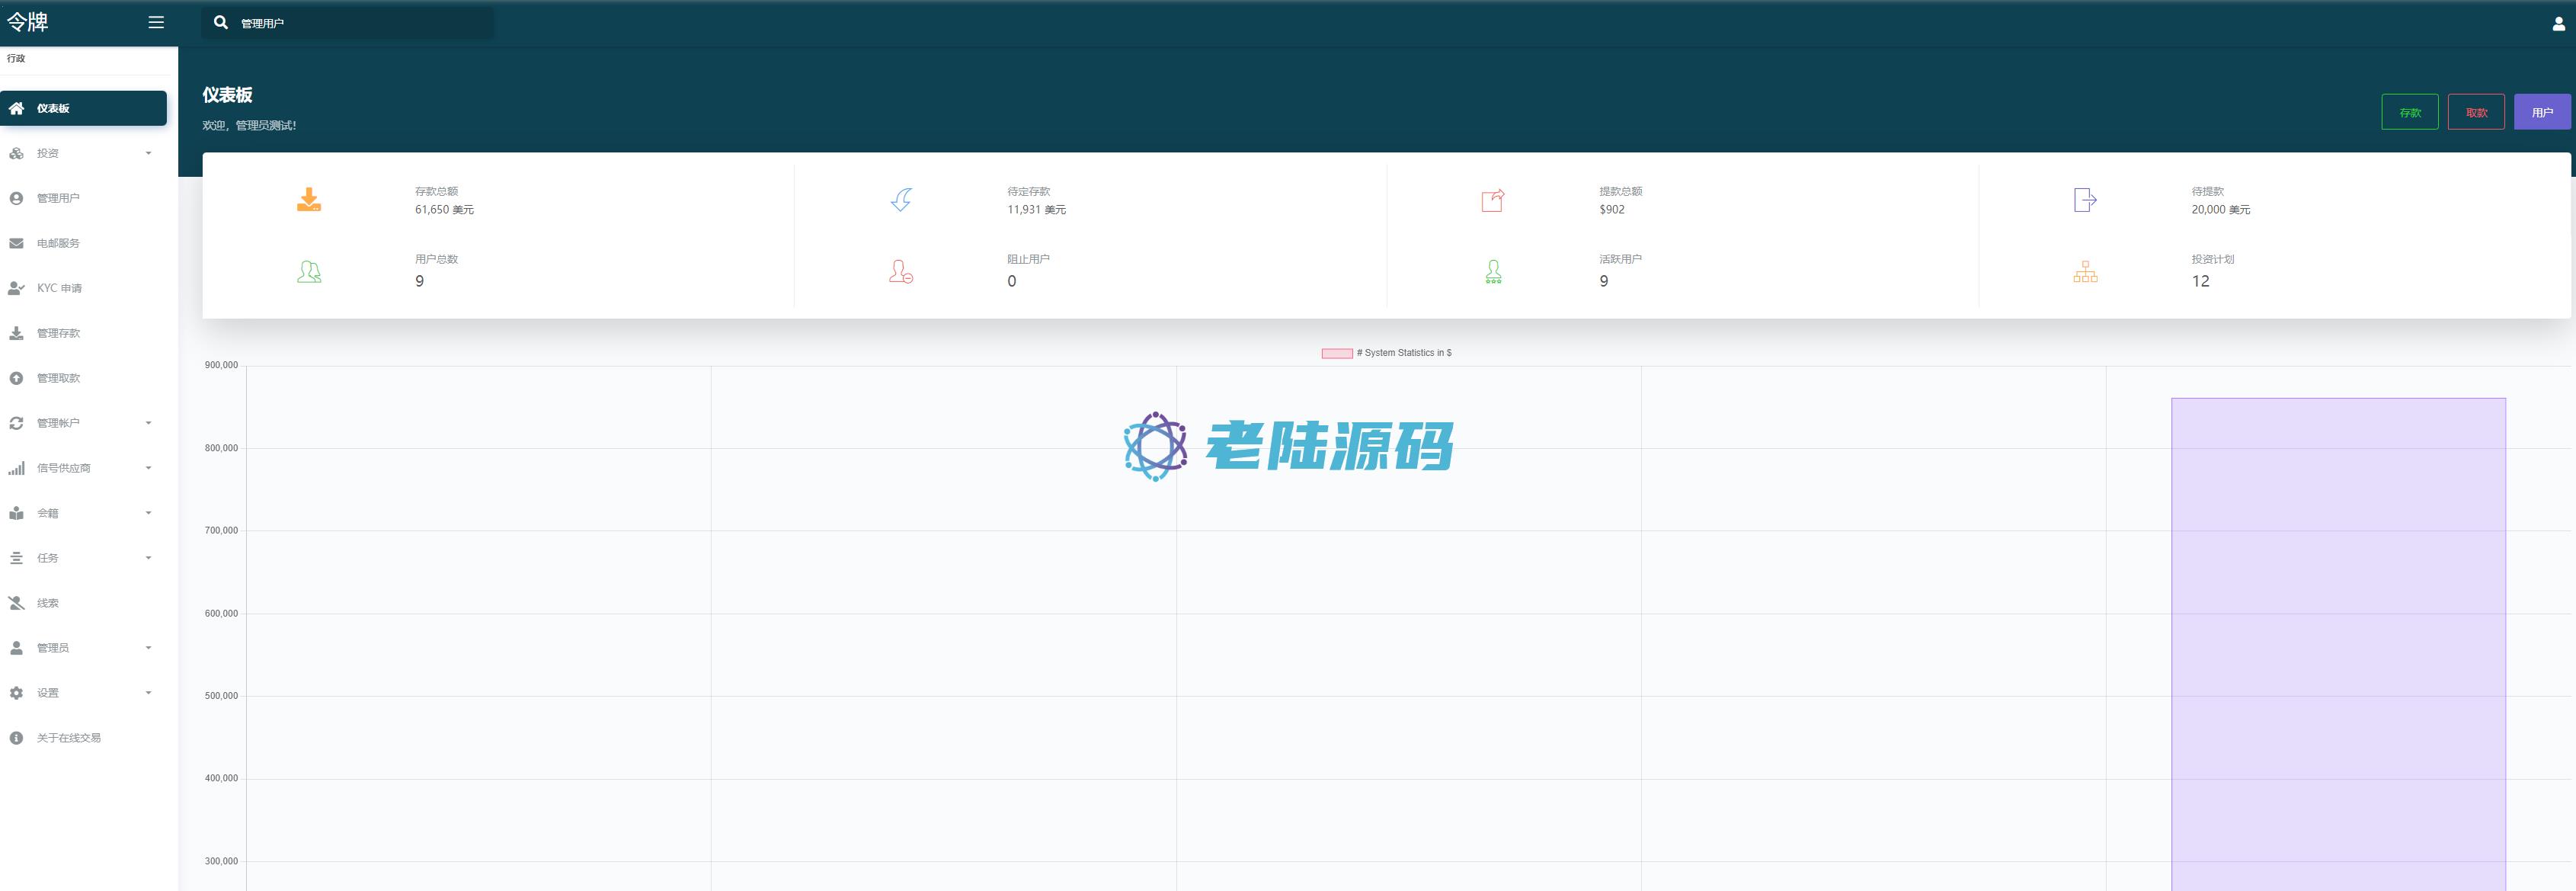Click the 提款总额 withdrawal share icon
This screenshot has width=2576, height=891.
coord(1492,200)
